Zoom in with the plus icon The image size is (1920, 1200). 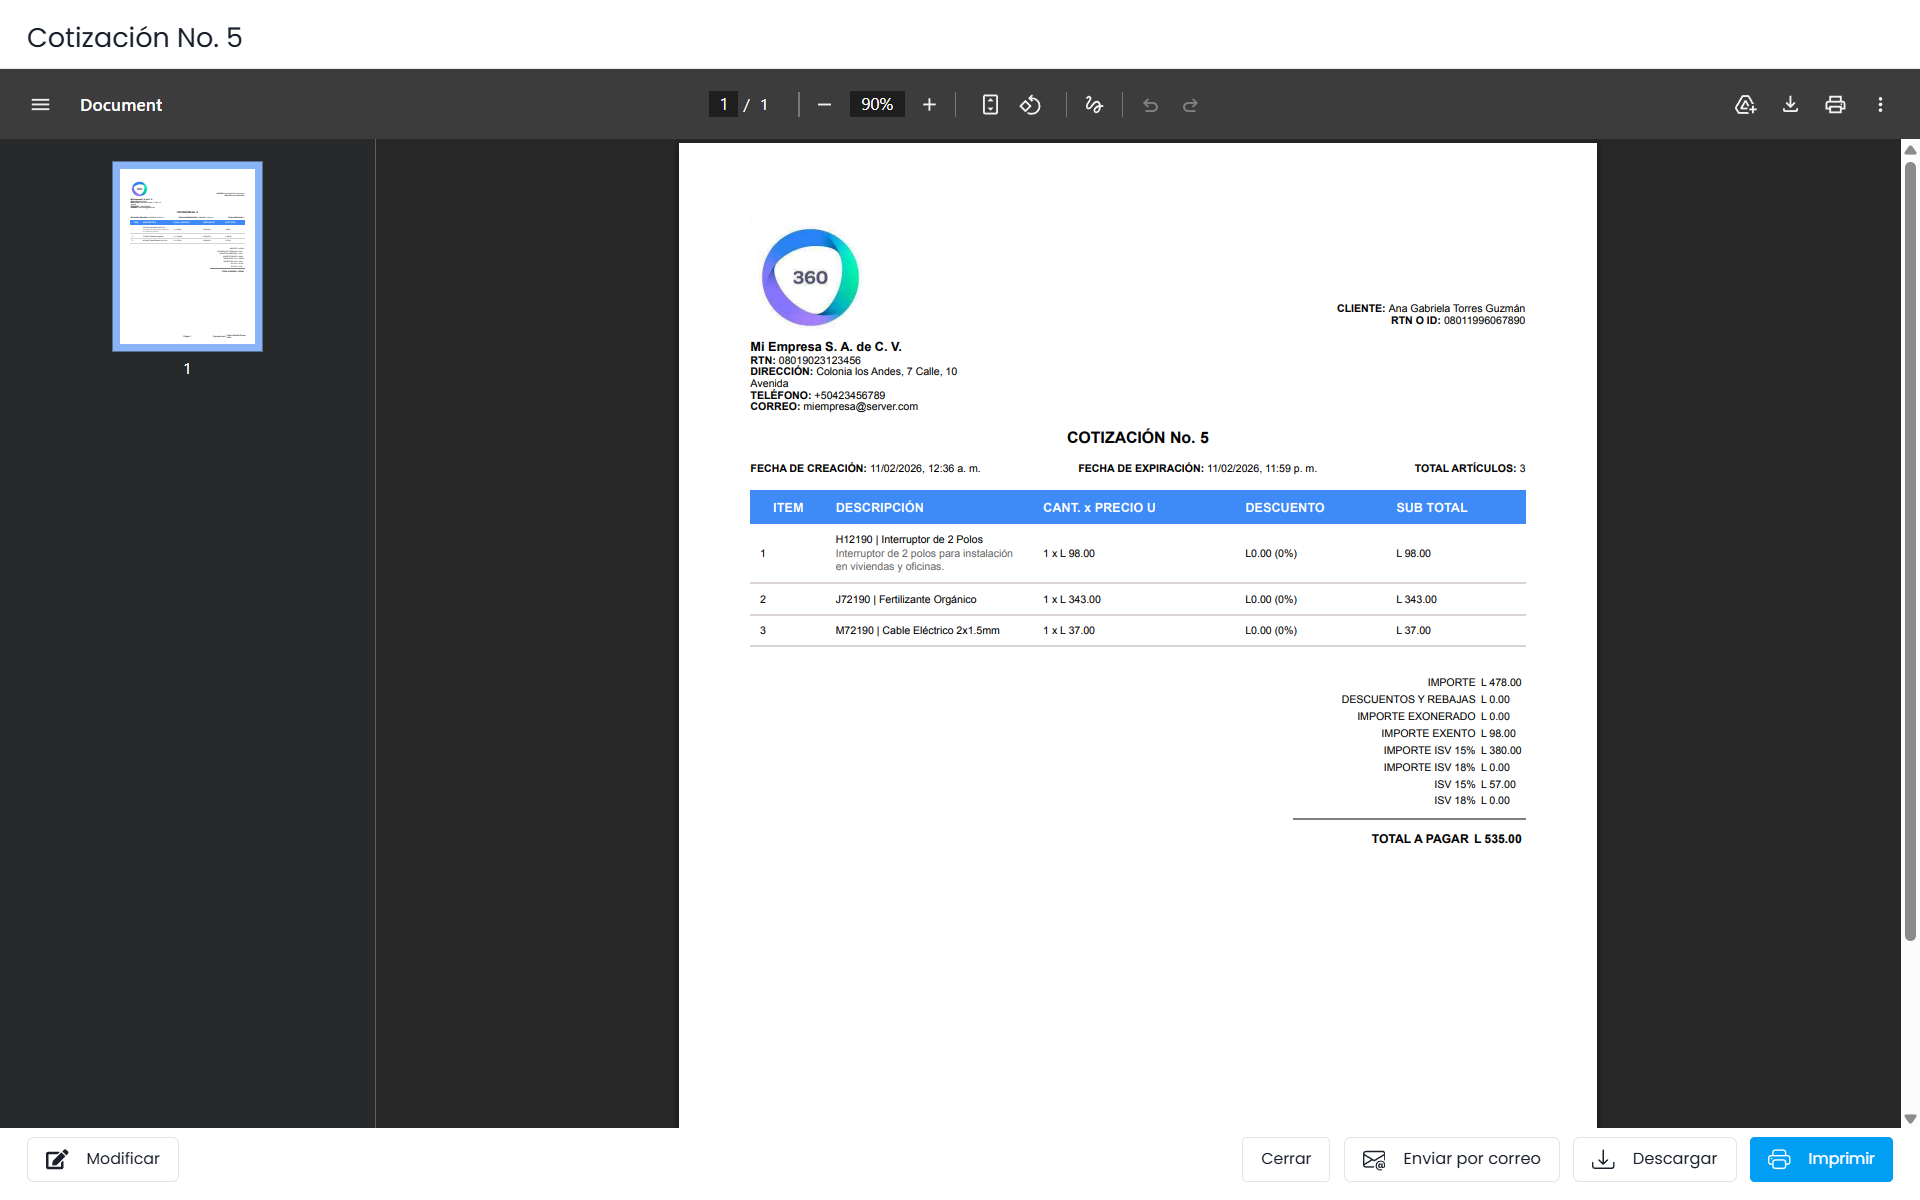pyautogui.click(x=929, y=105)
